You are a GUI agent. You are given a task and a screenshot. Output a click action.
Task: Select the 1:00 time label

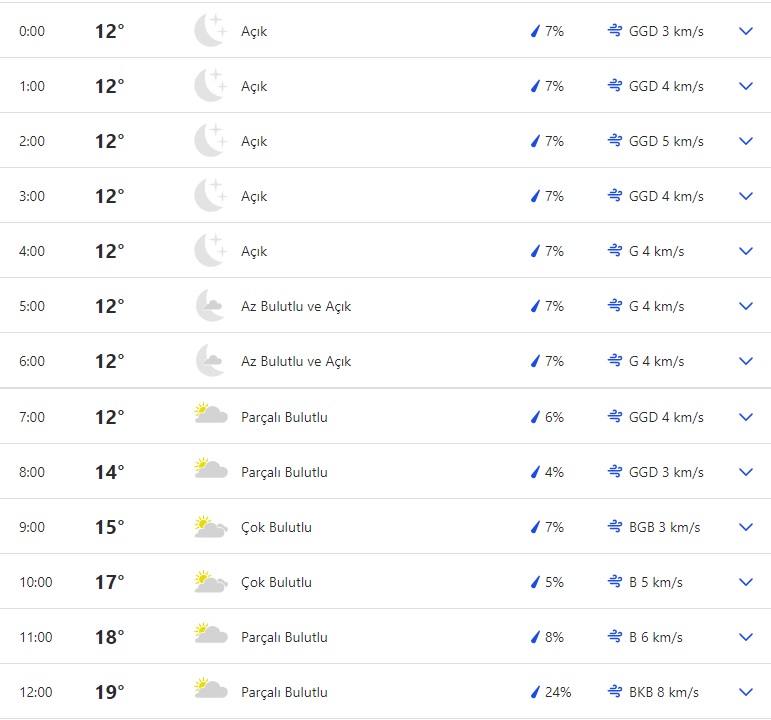click(x=32, y=86)
